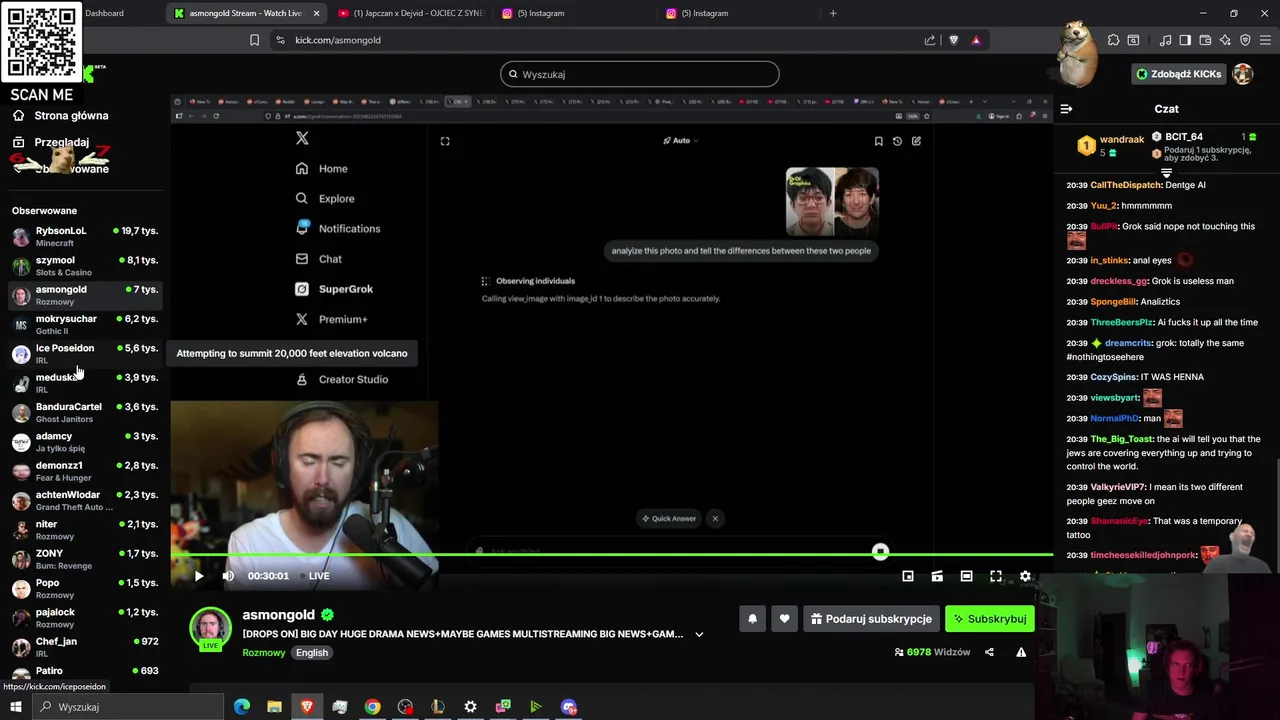Screen dimensions: 1280x720
Task: Open pajalock channel in followed list
Action: coord(84,617)
